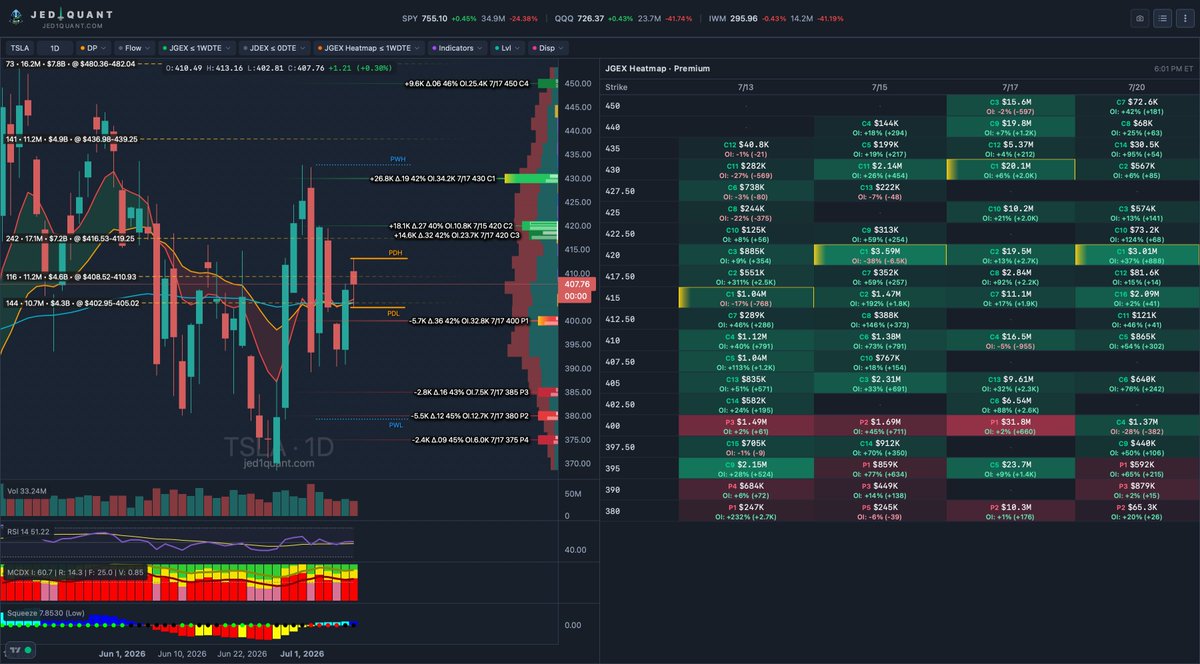Click dark pool level $480.36-482.04 label
Image resolution: width=1200 pixels, height=664 pixels.
[70, 63]
